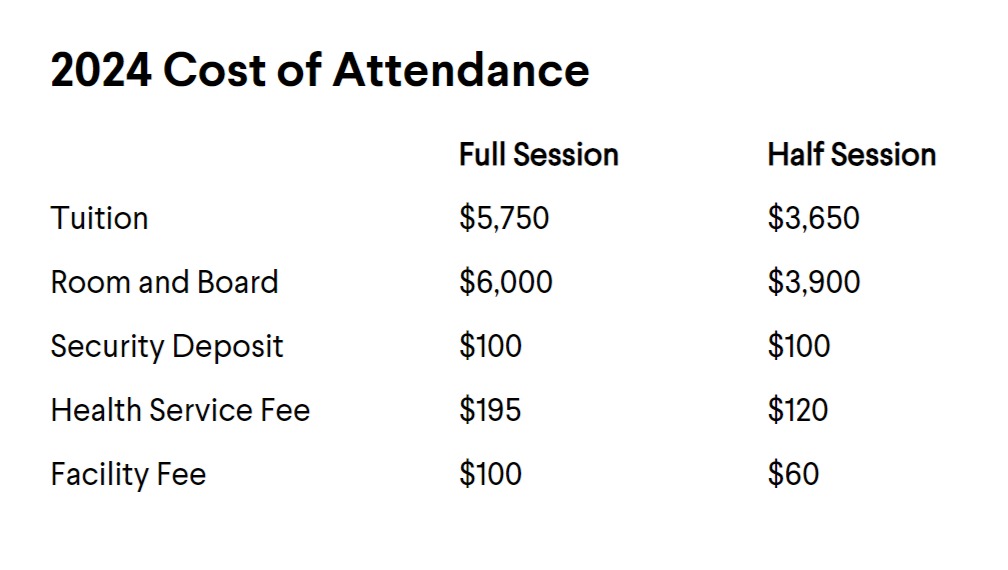Image resolution: width=1008 pixels, height=570 pixels.
Task: Click the $195 health service fee
Action: (490, 410)
